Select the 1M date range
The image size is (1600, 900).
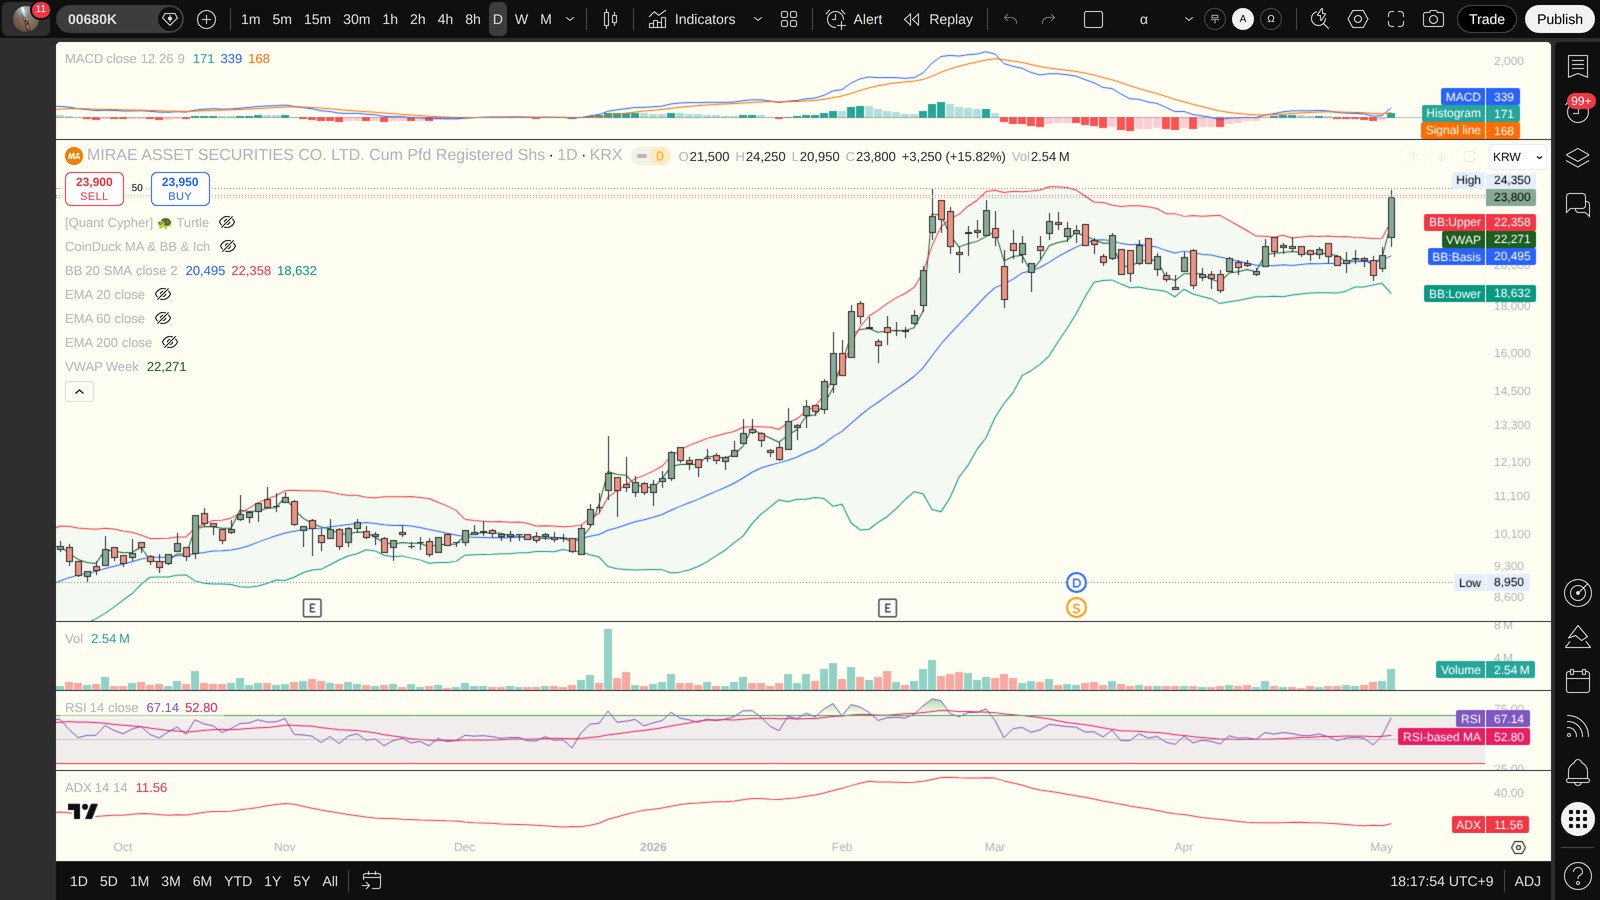click(139, 881)
